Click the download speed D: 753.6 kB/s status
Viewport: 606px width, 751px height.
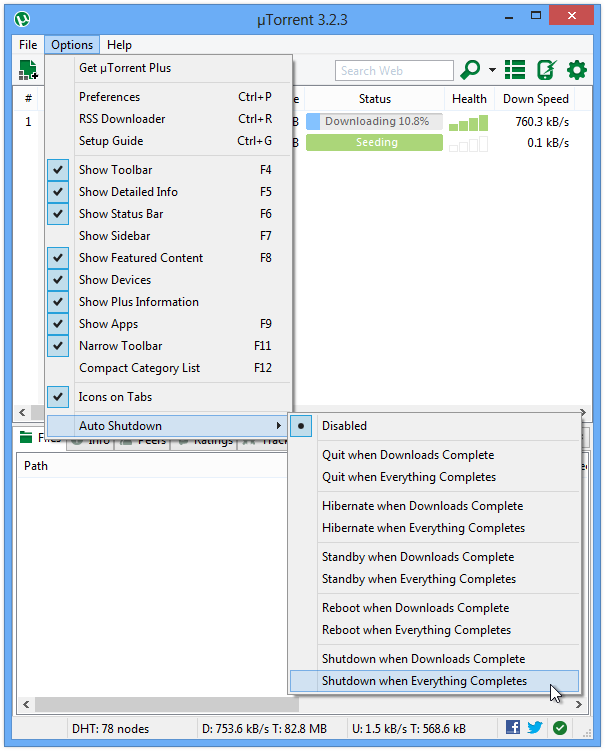pyautogui.click(x=264, y=729)
